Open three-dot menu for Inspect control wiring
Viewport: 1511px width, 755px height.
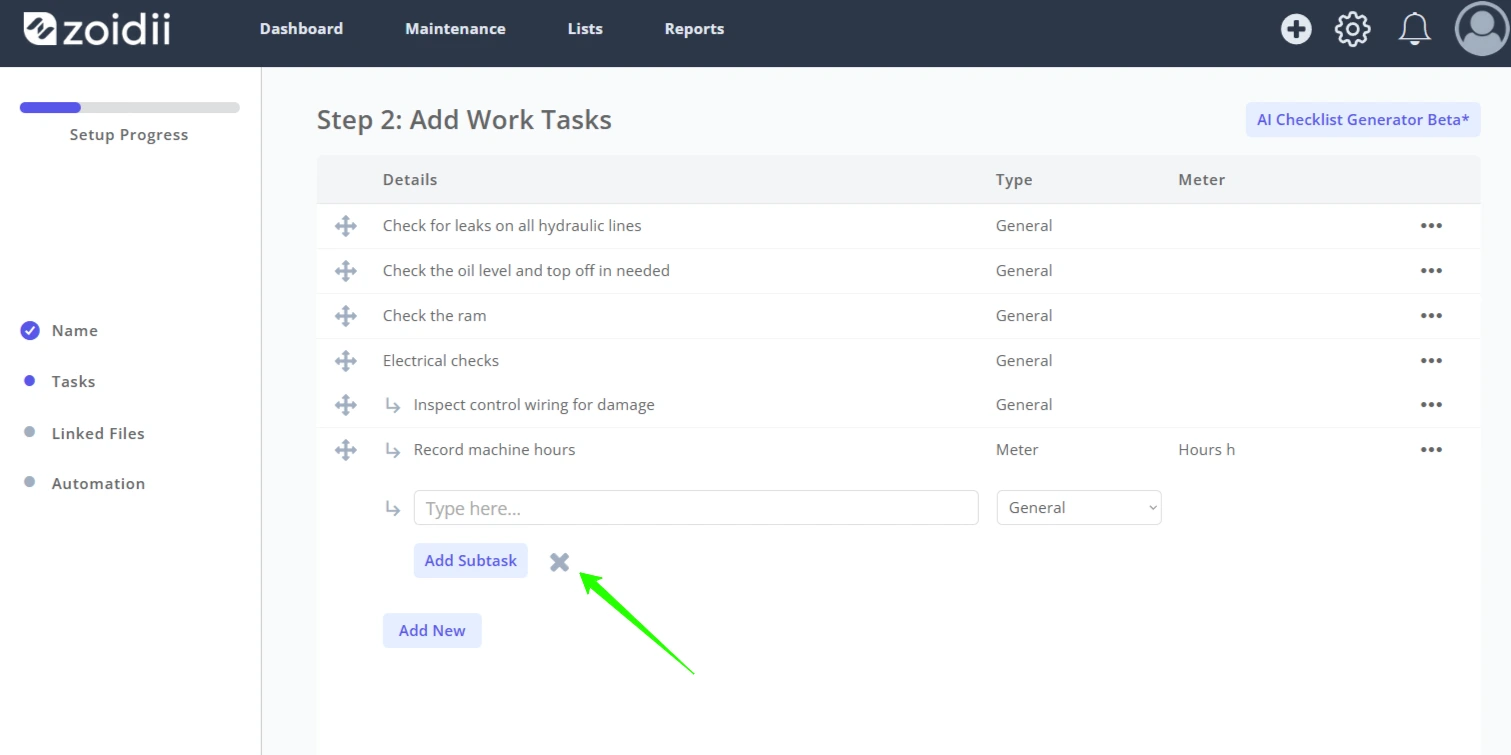pyautogui.click(x=1431, y=405)
